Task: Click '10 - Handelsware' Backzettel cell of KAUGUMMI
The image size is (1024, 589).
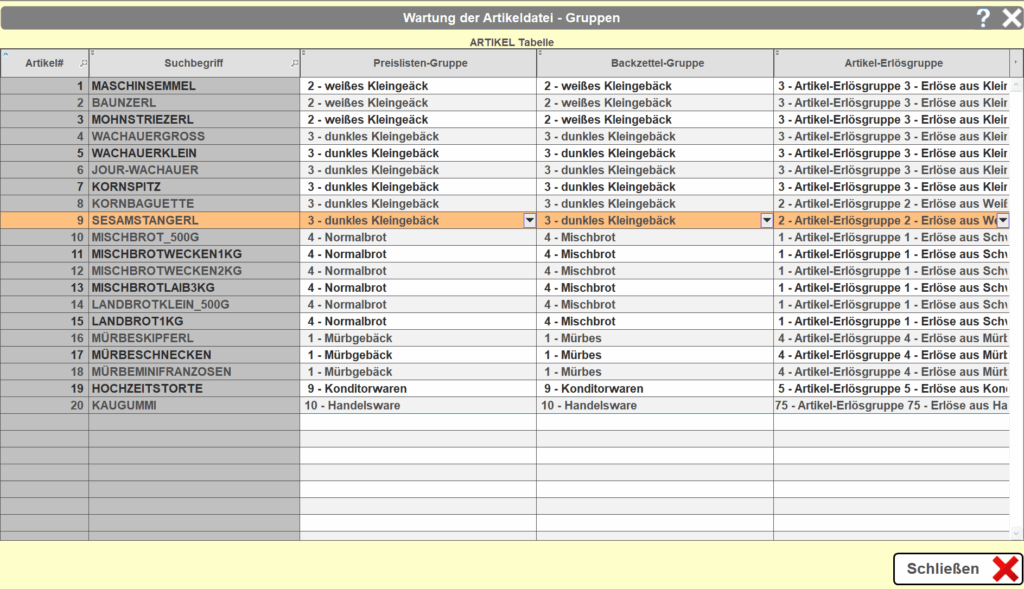Action: point(655,406)
